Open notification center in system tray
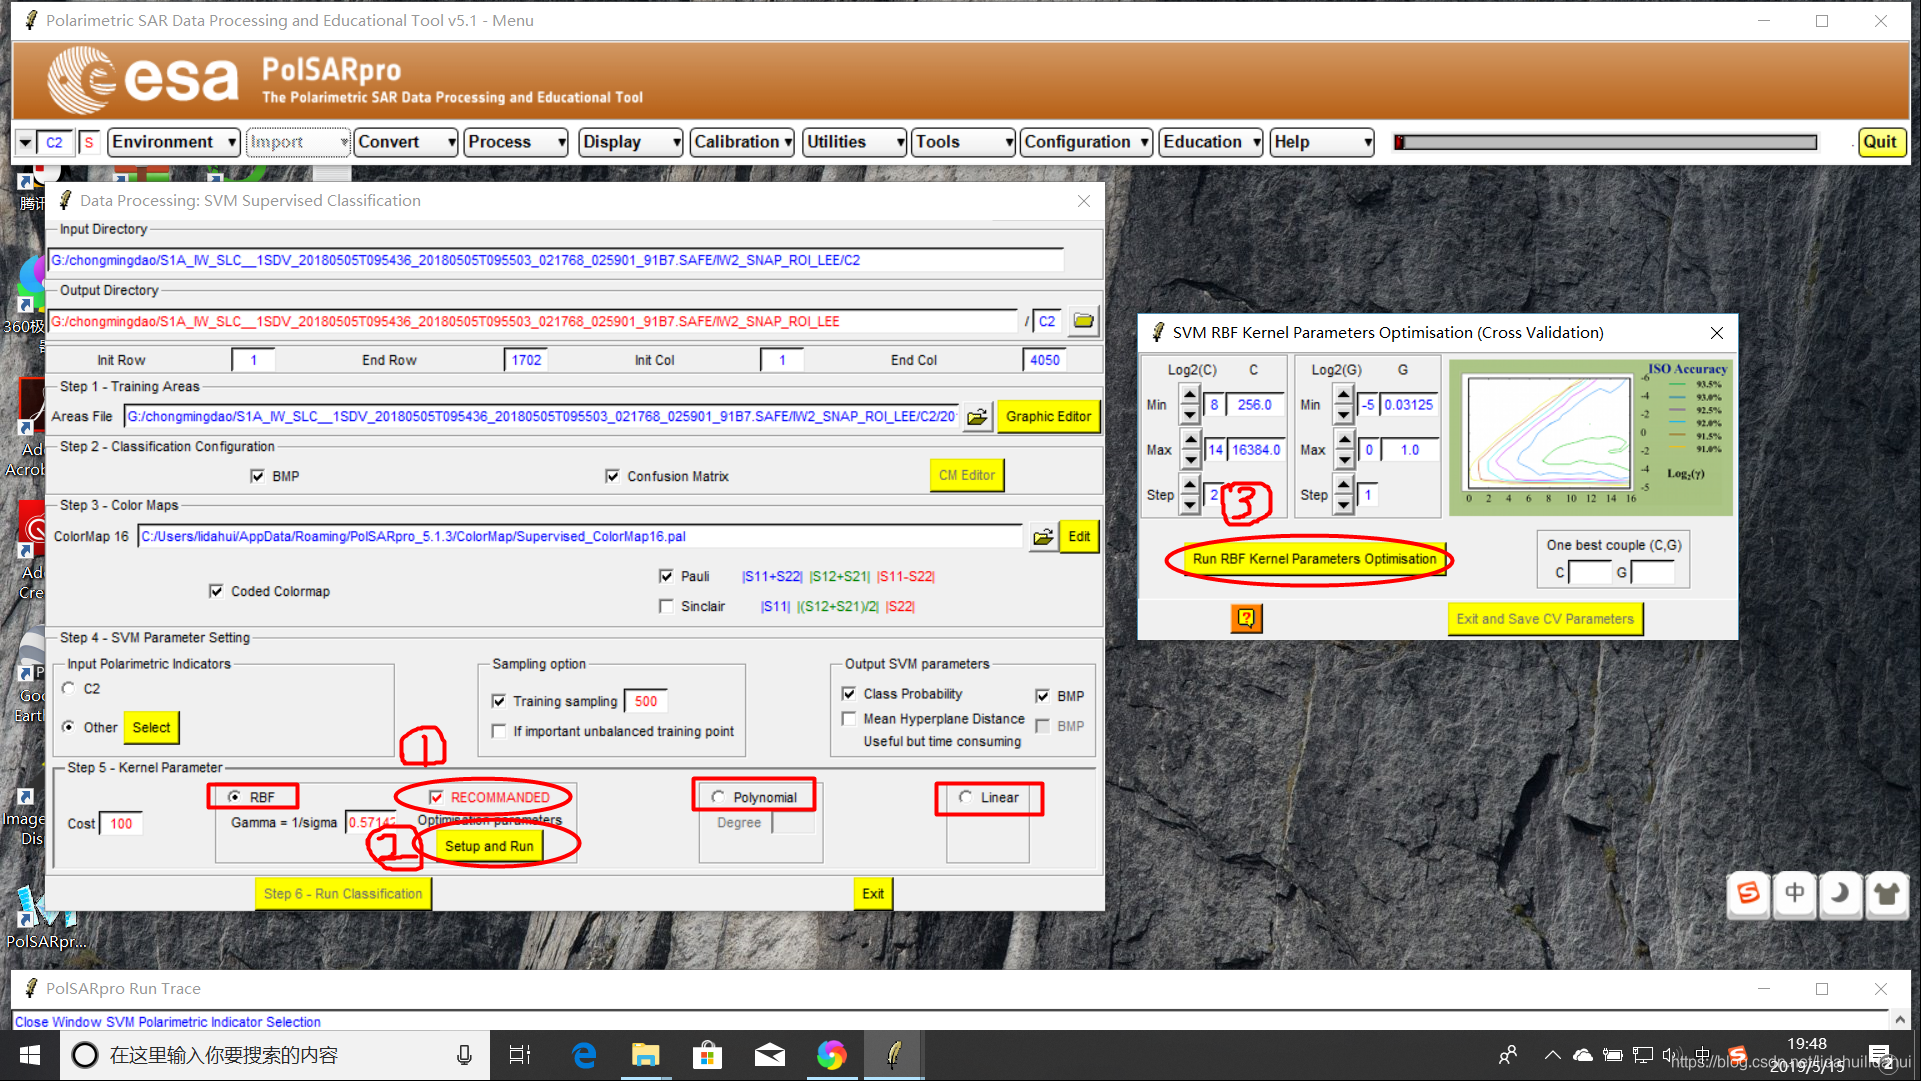The image size is (1921, 1081). (x=1880, y=1056)
